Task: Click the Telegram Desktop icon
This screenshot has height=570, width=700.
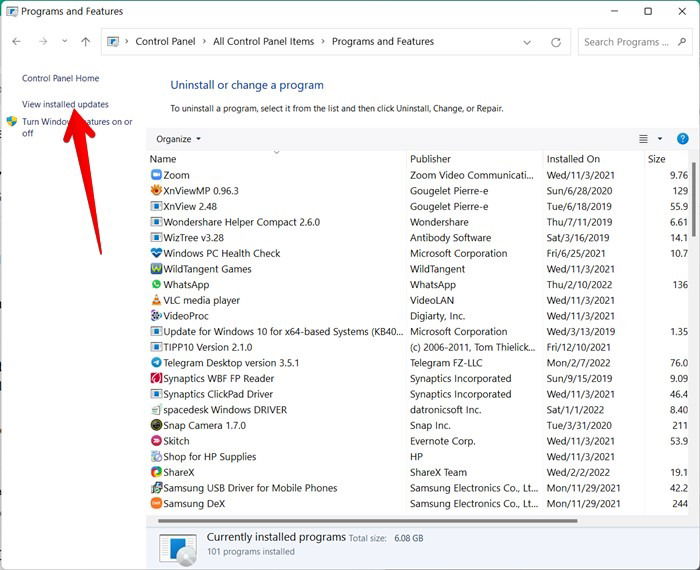Action: [x=156, y=362]
